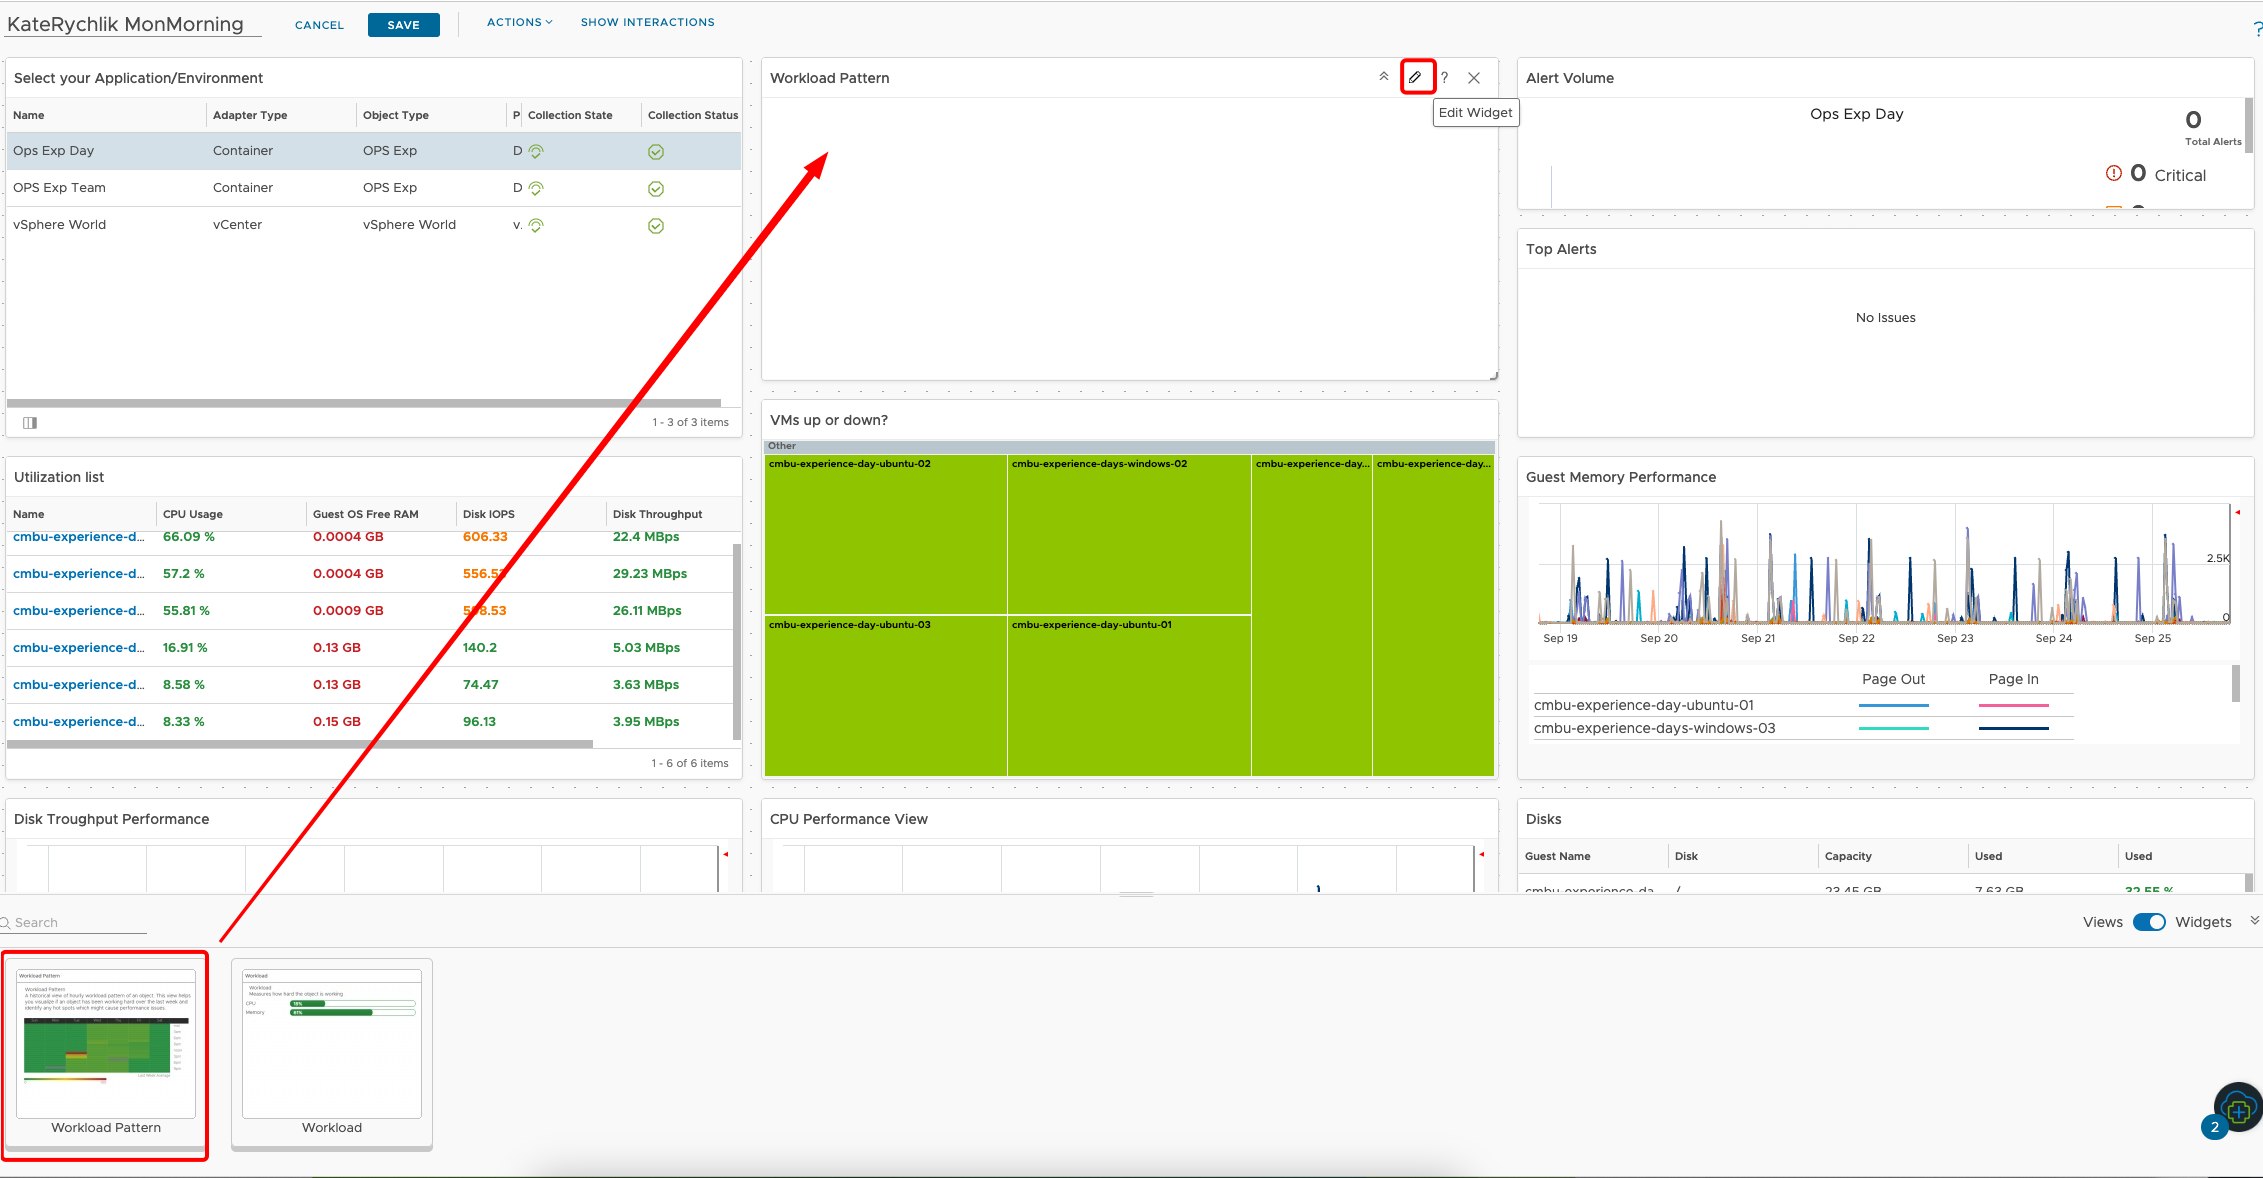Select the Workload Pattern widget thumbnail
Screen dimensions: 2263x1178
pos(104,1050)
